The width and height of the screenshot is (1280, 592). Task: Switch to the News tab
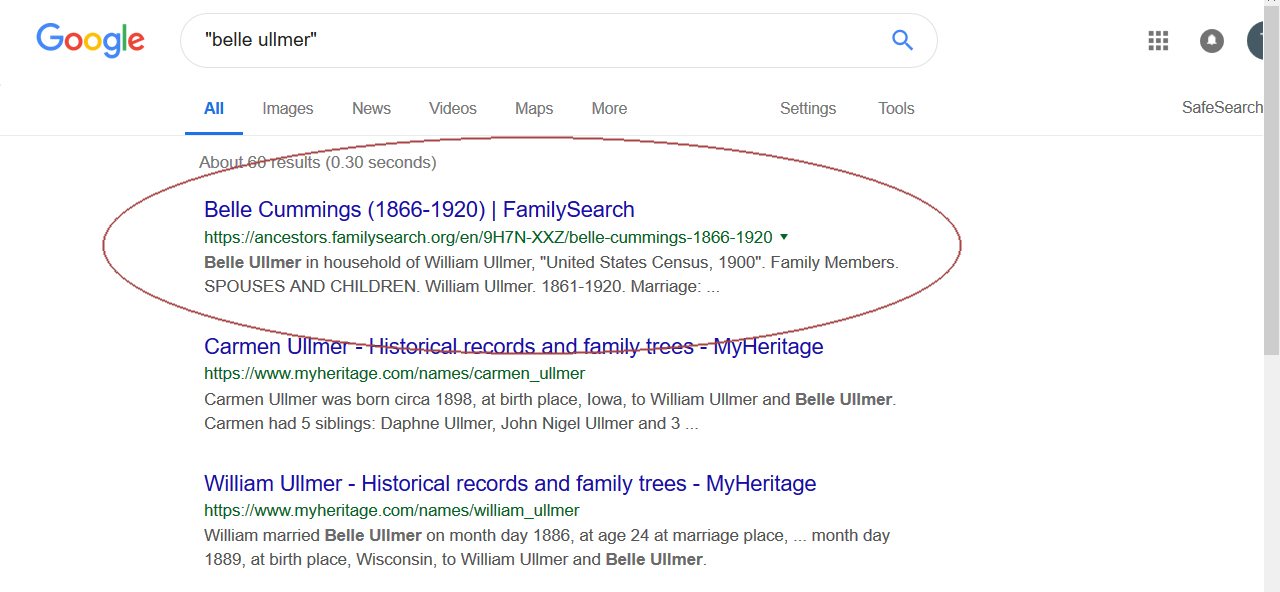371,108
